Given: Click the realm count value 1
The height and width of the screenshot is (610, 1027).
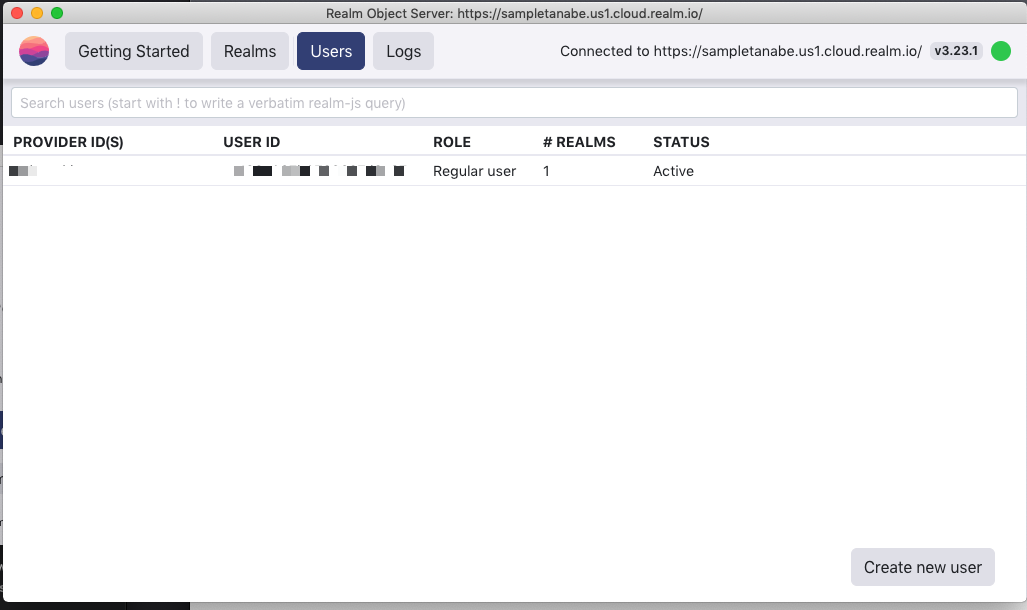Looking at the screenshot, I should (544, 170).
